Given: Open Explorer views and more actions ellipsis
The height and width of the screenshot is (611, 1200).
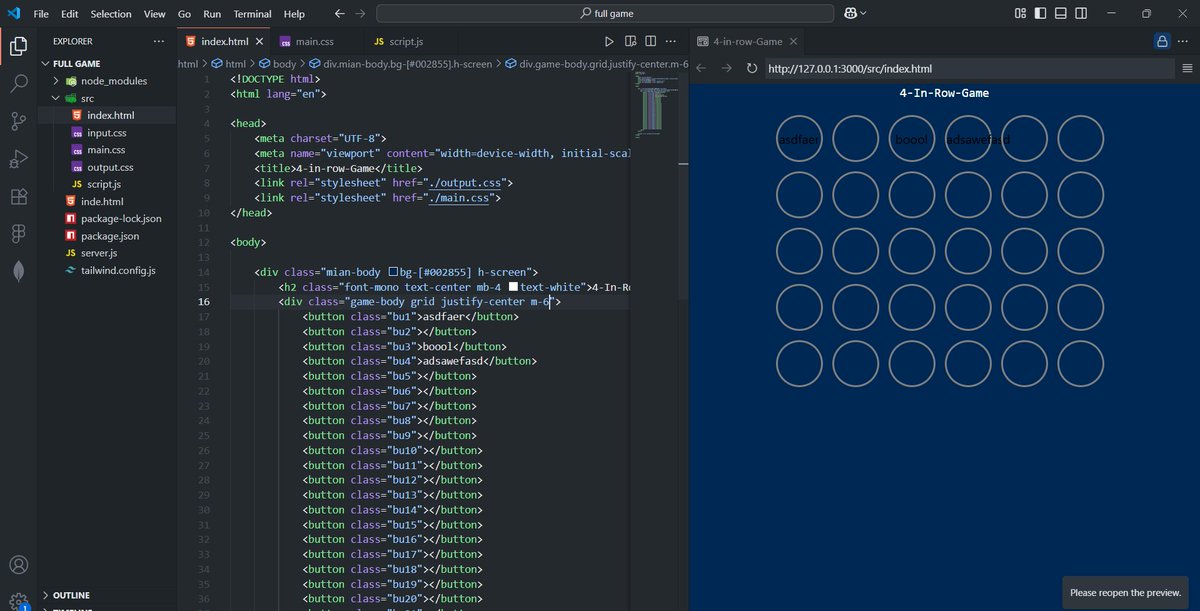Looking at the screenshot, I should (x=159, y=42).
